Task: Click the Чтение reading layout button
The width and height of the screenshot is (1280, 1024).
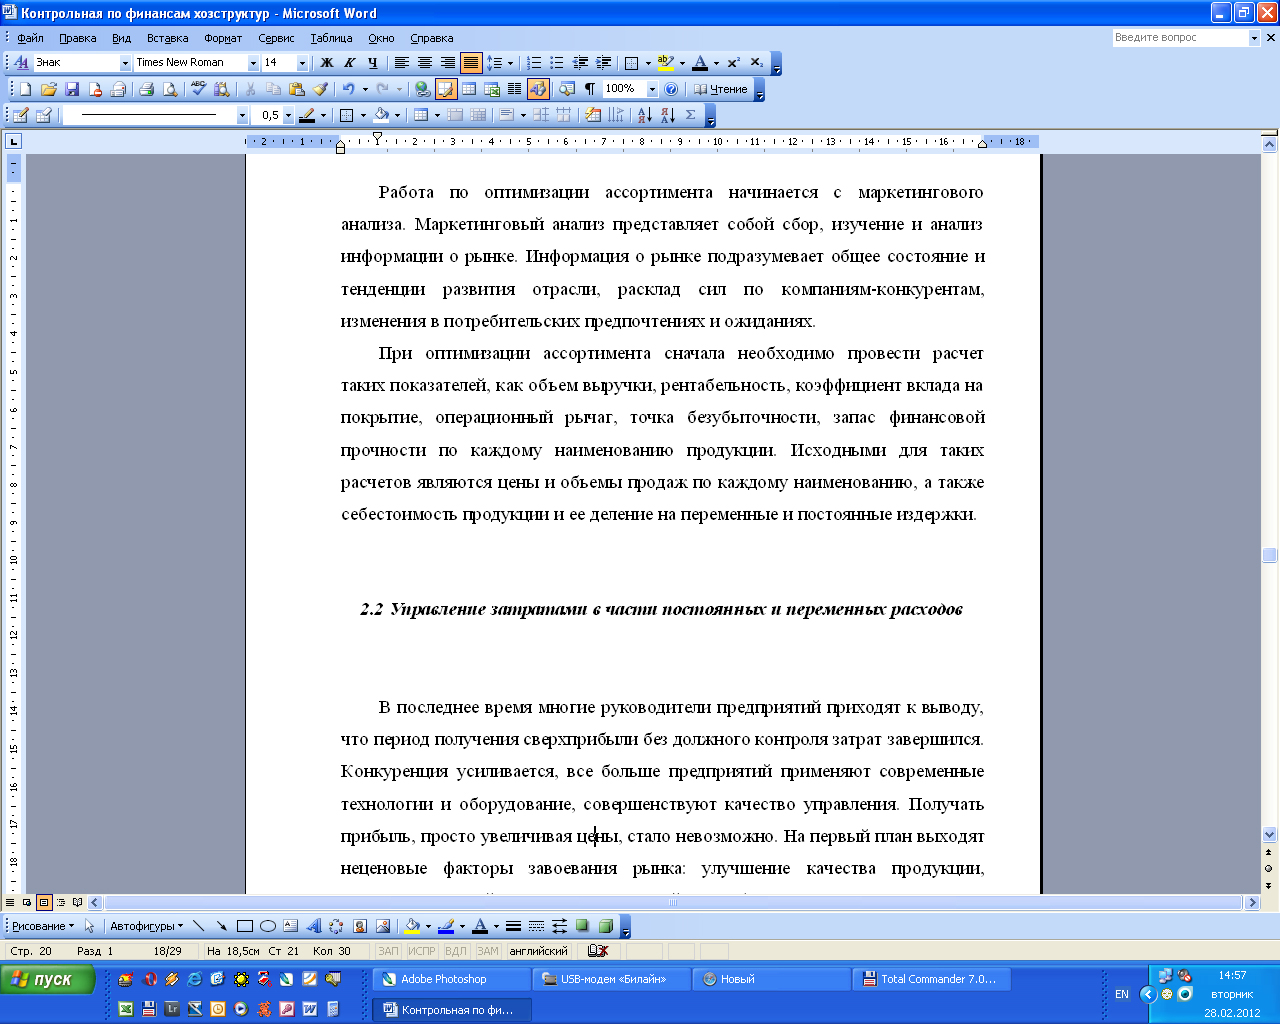Action: 720,89
